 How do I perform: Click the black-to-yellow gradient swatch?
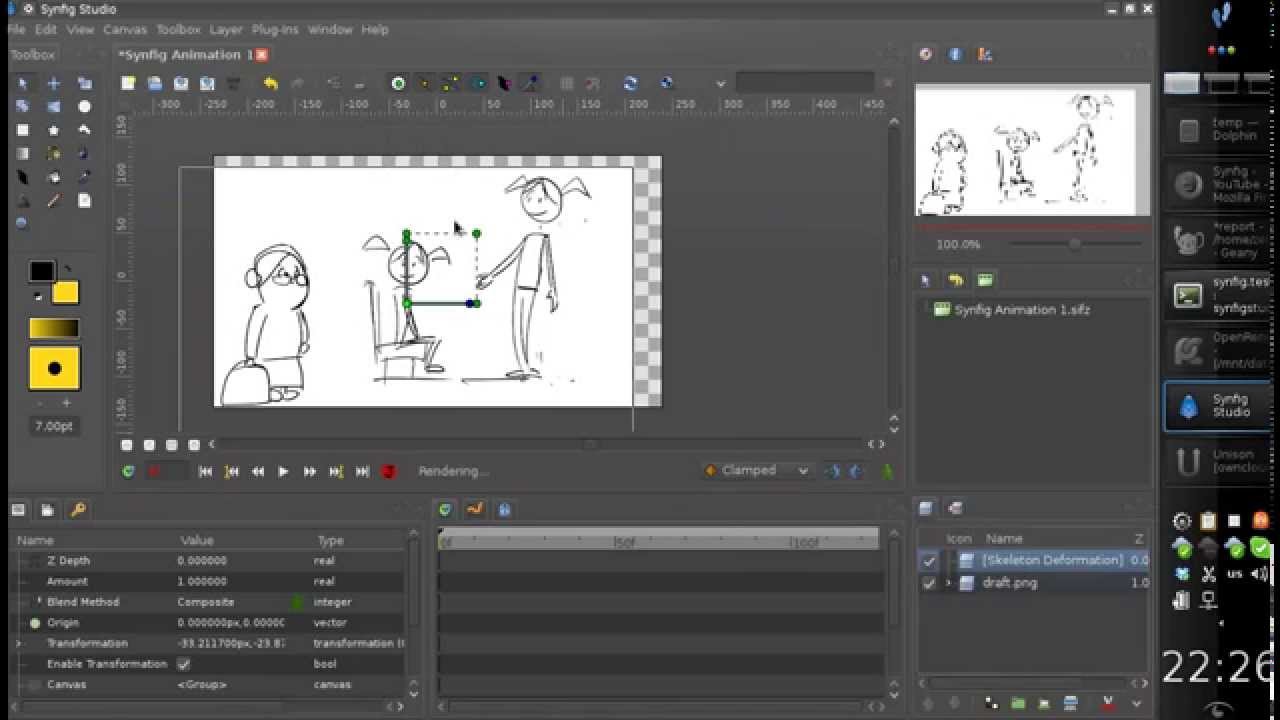tap(54, 328)
